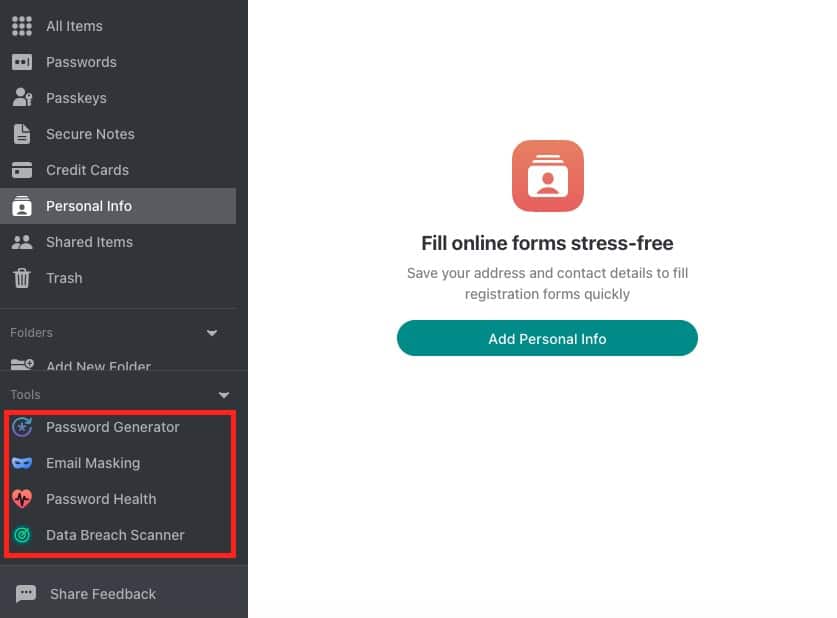Open Trash bin icon
The image size is (837, 618).
click(22, 278)
